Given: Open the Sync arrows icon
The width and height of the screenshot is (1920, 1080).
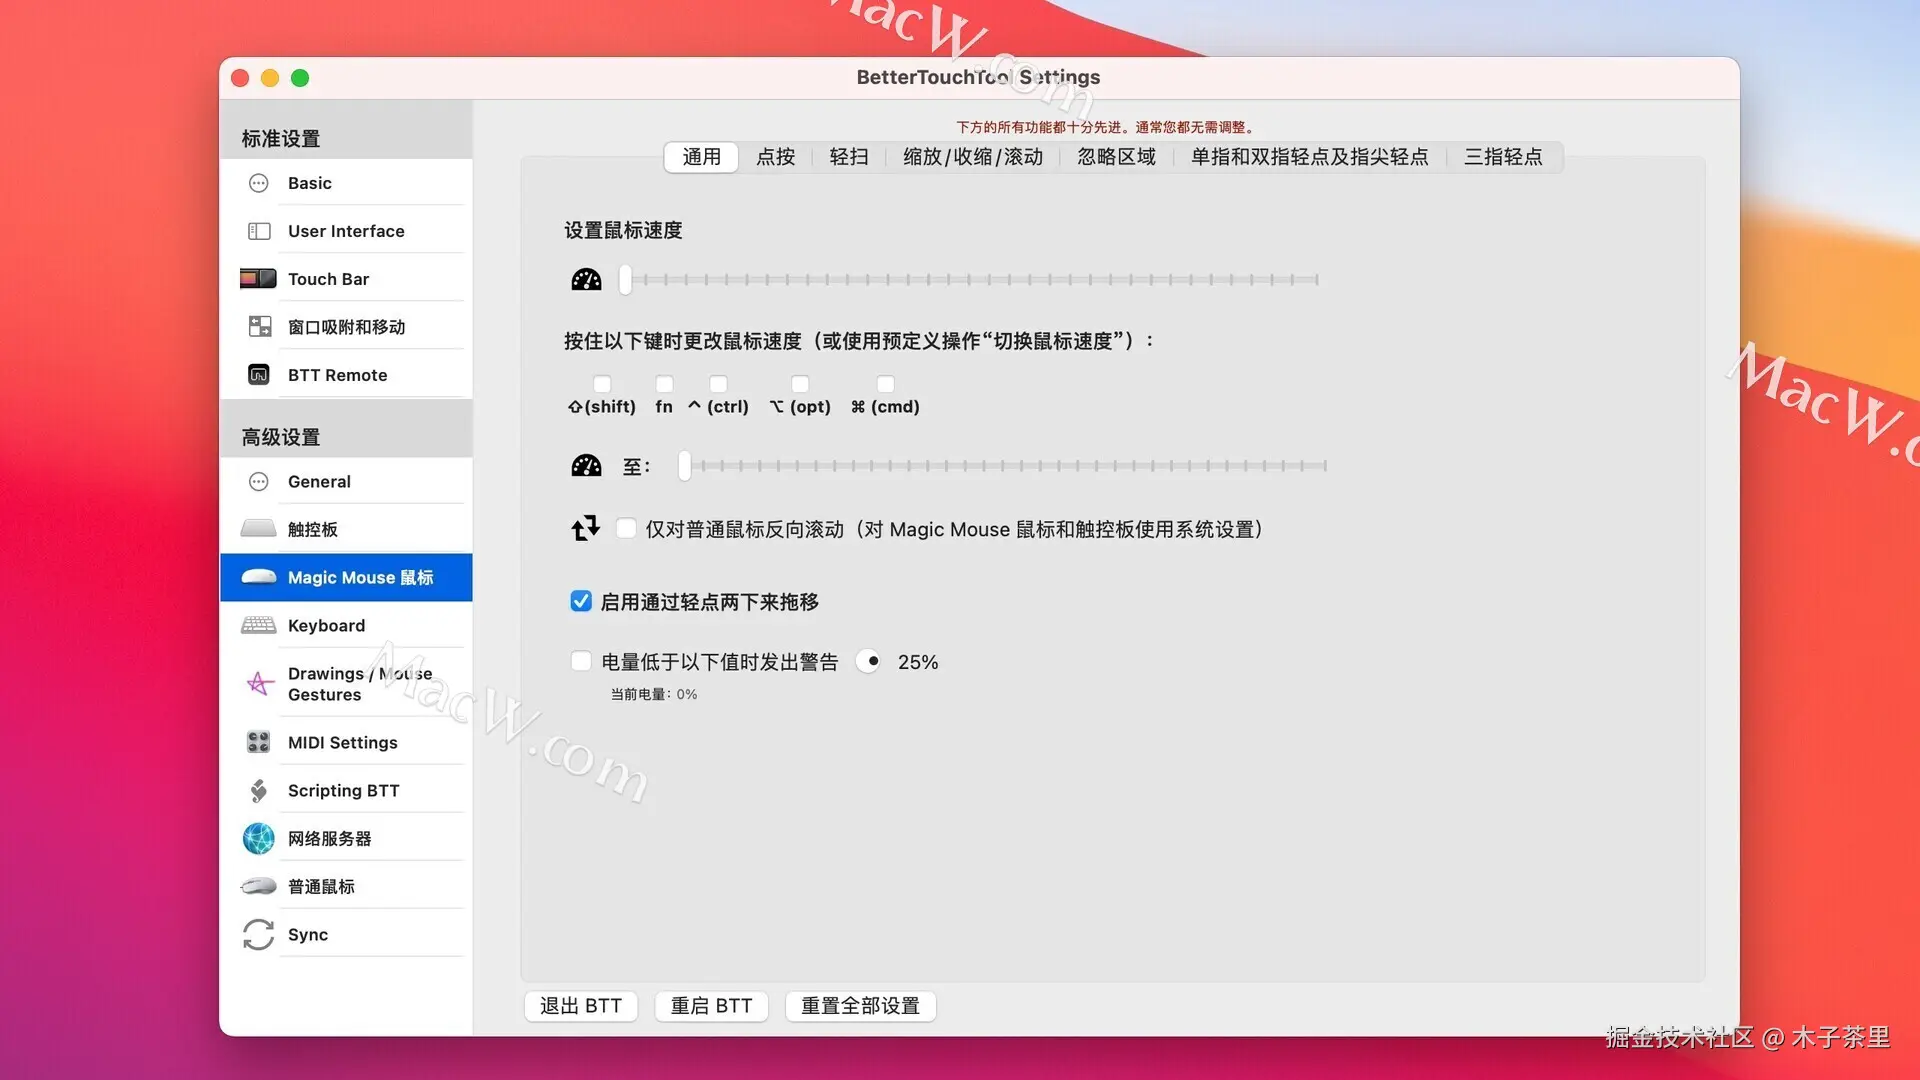Looking at the screenshot, I should point(259,934).
